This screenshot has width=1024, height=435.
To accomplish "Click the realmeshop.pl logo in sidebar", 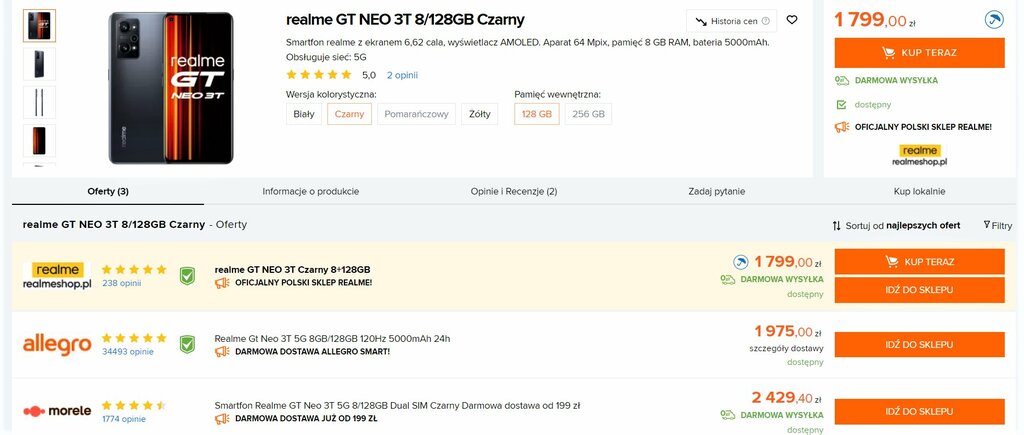I will click(x=921, y=154).
